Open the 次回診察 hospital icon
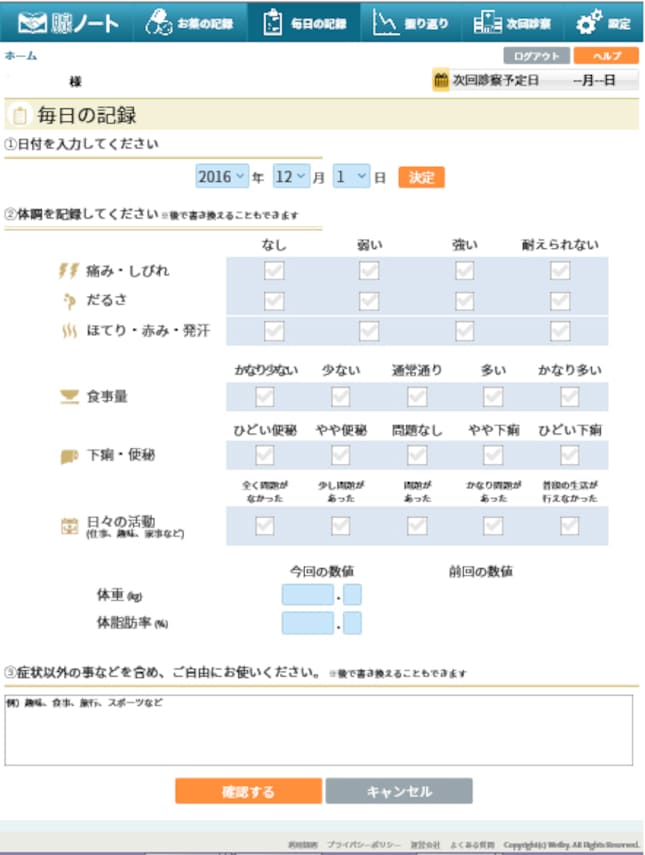 487,23
